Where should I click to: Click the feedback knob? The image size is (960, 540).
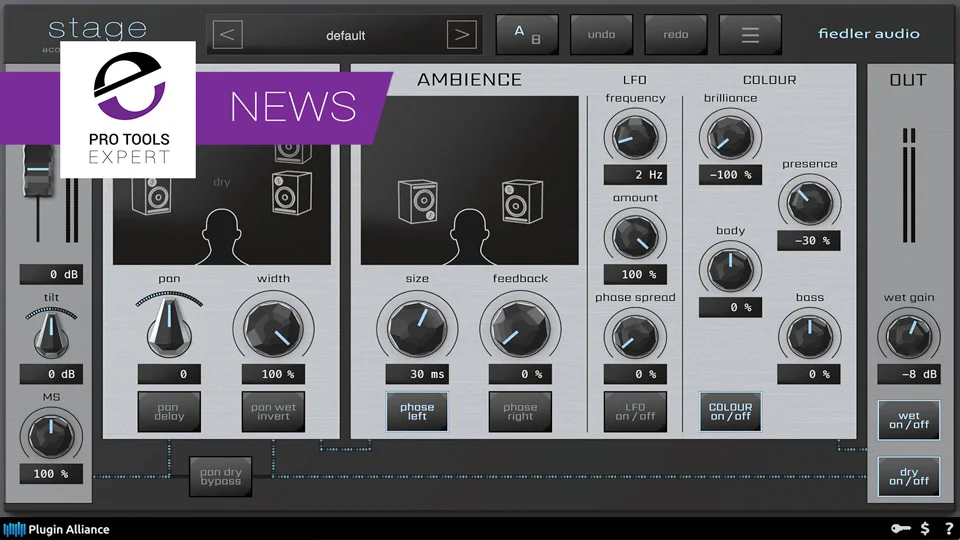520,329
